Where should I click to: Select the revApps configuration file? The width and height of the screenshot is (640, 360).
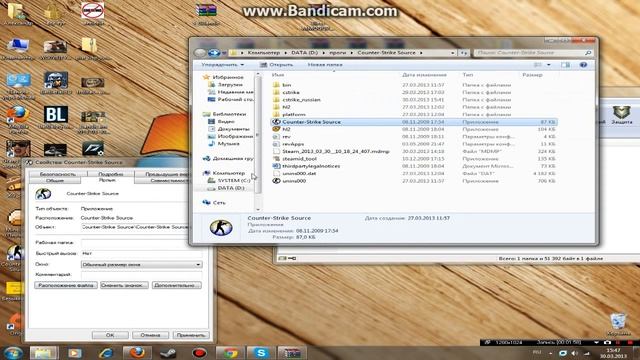[x=293, y=144]
